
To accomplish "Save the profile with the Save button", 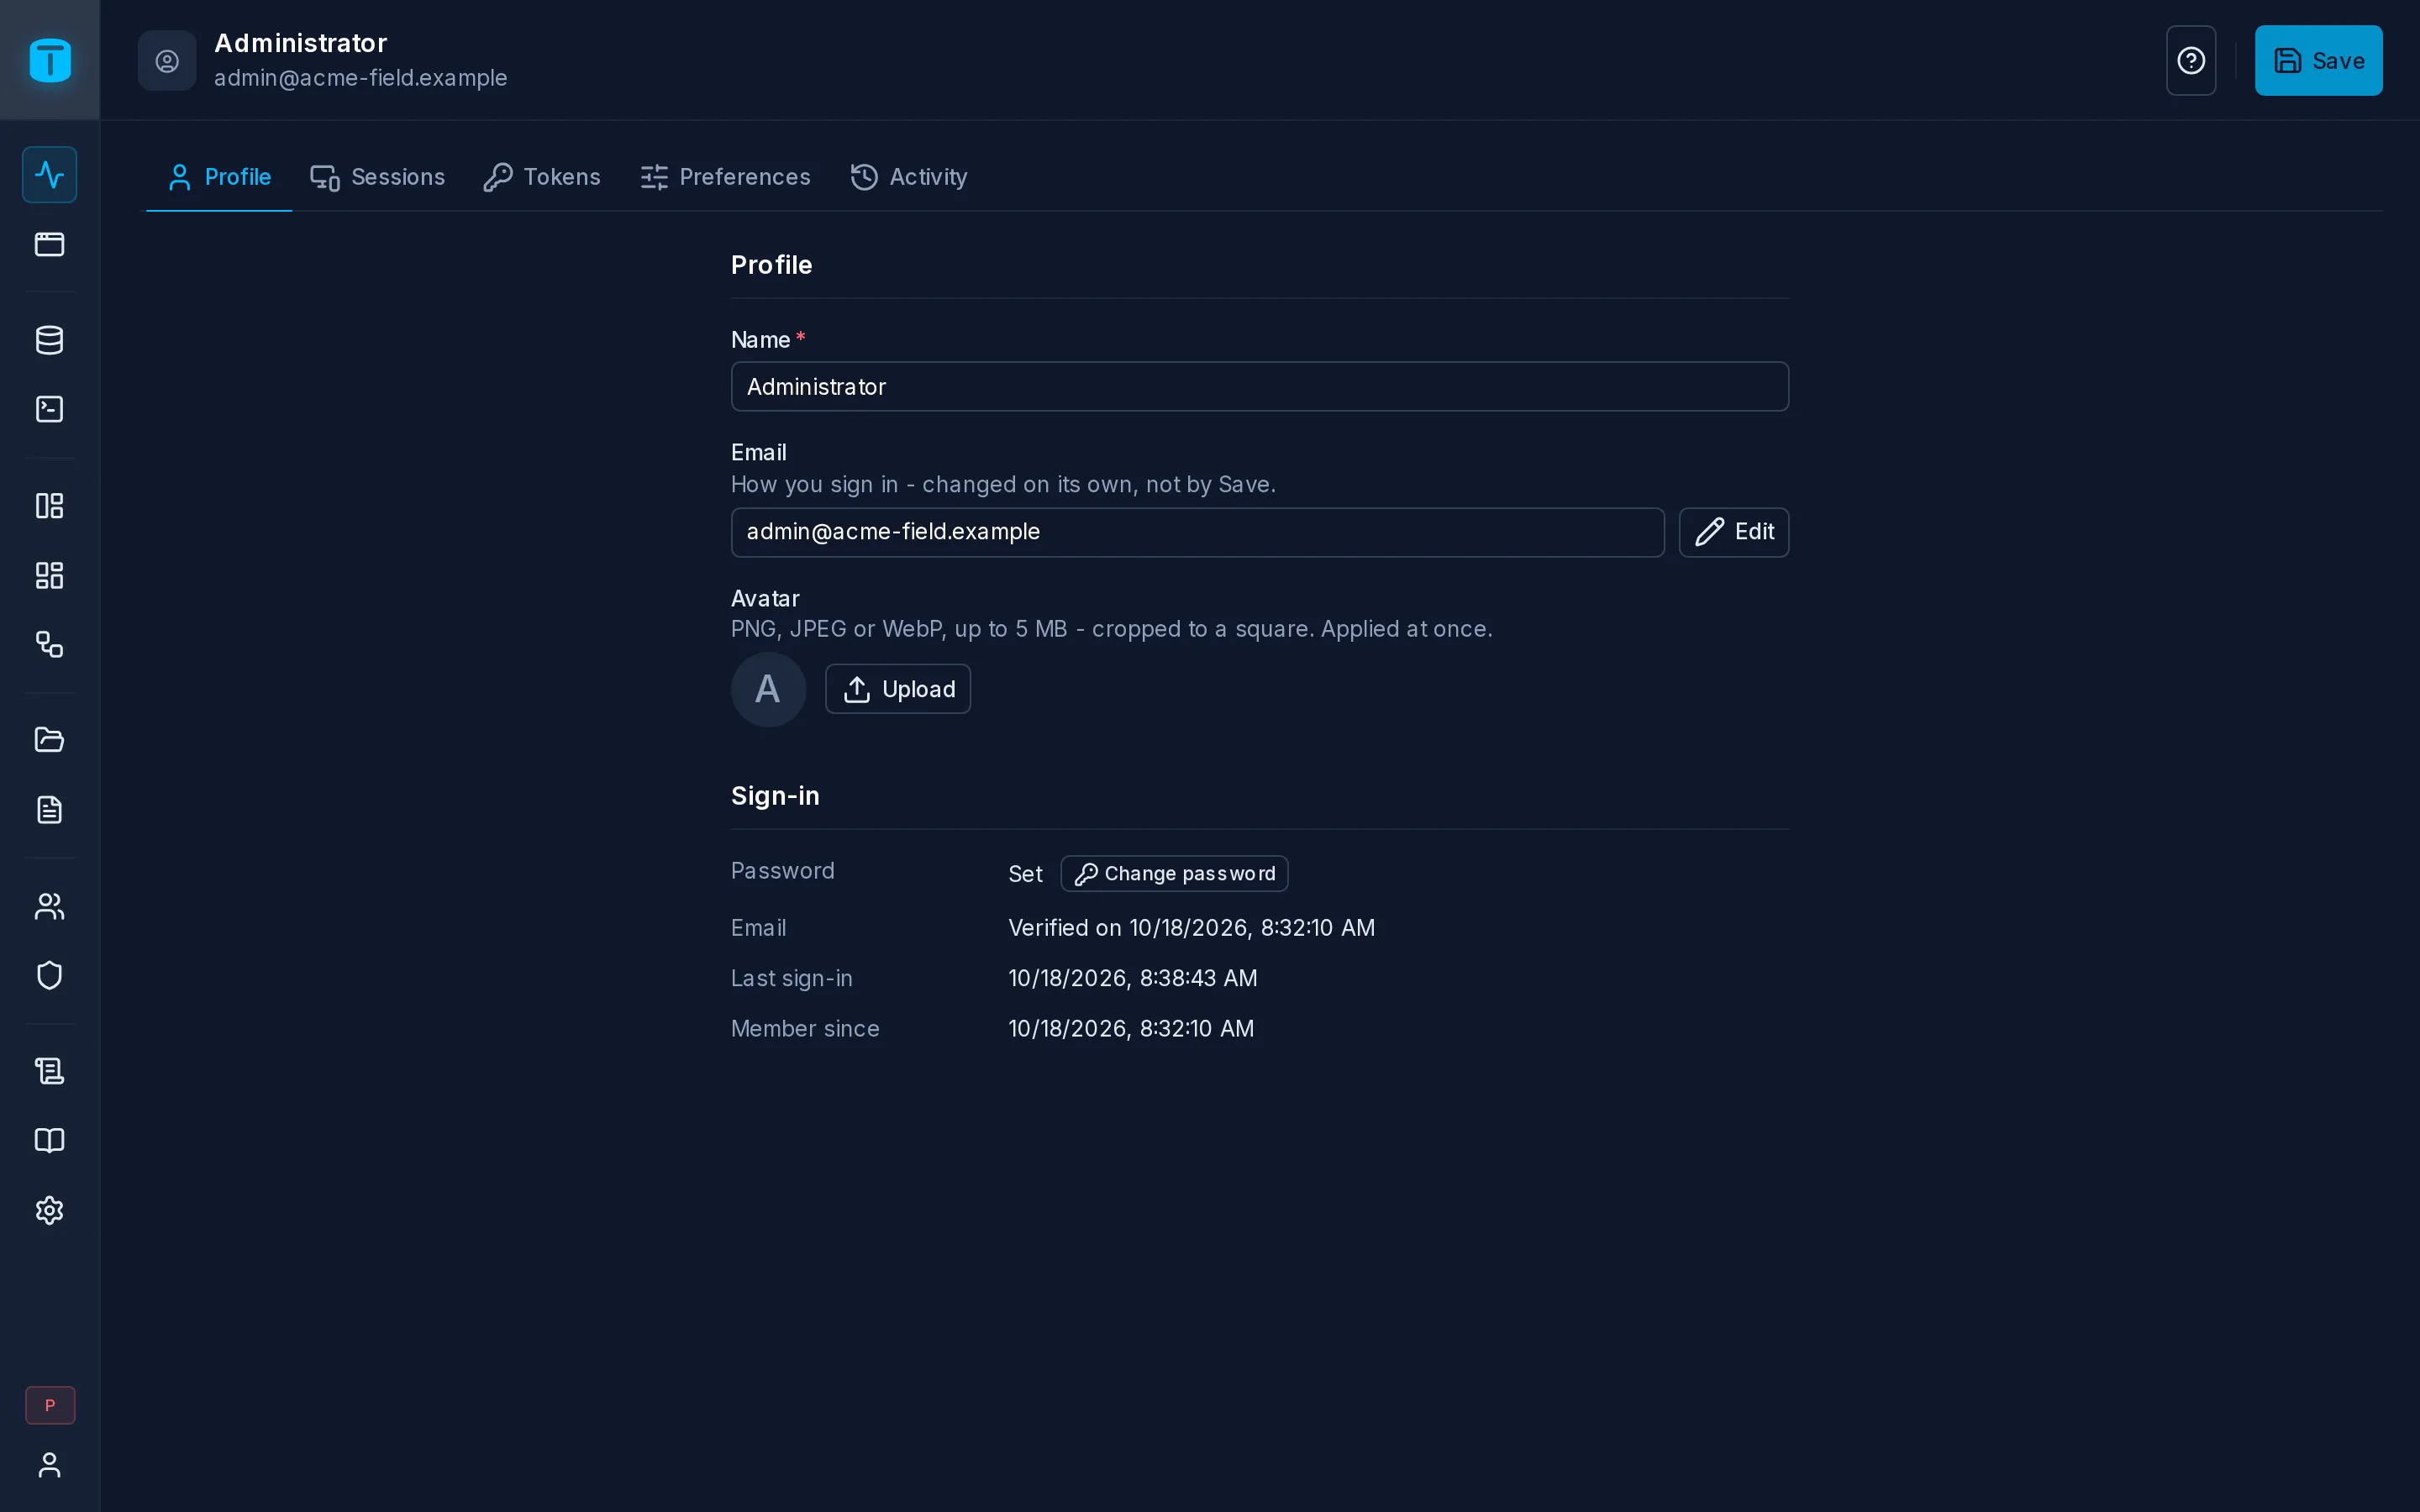I will pos(2318,61).
